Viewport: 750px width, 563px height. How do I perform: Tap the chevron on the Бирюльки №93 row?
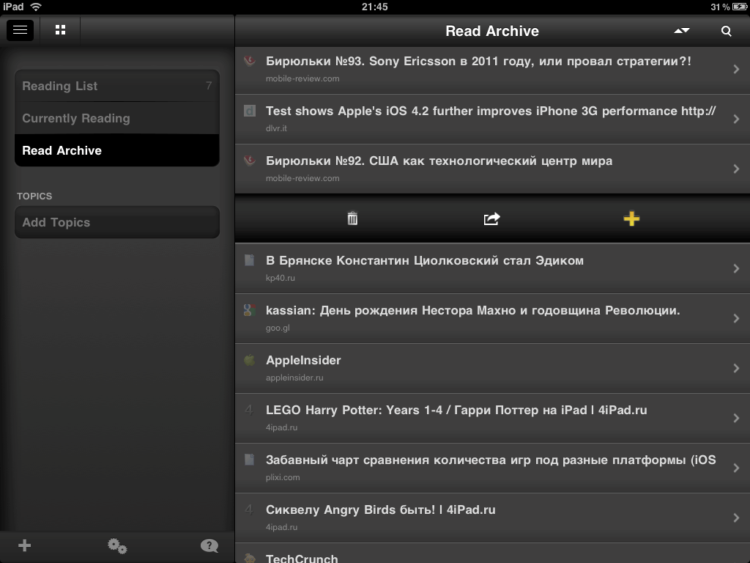pos(736,69)
